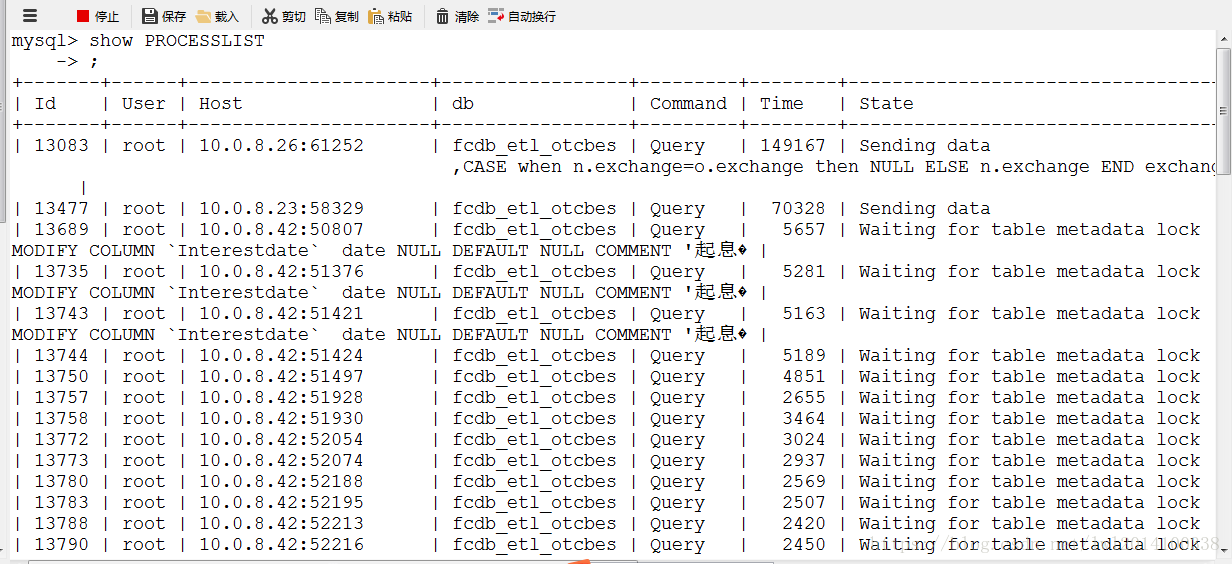Viewport: 1232px width, 564px height.
Task: Click the 'show PROCESSLIST' command text
Action: point(177,41)
